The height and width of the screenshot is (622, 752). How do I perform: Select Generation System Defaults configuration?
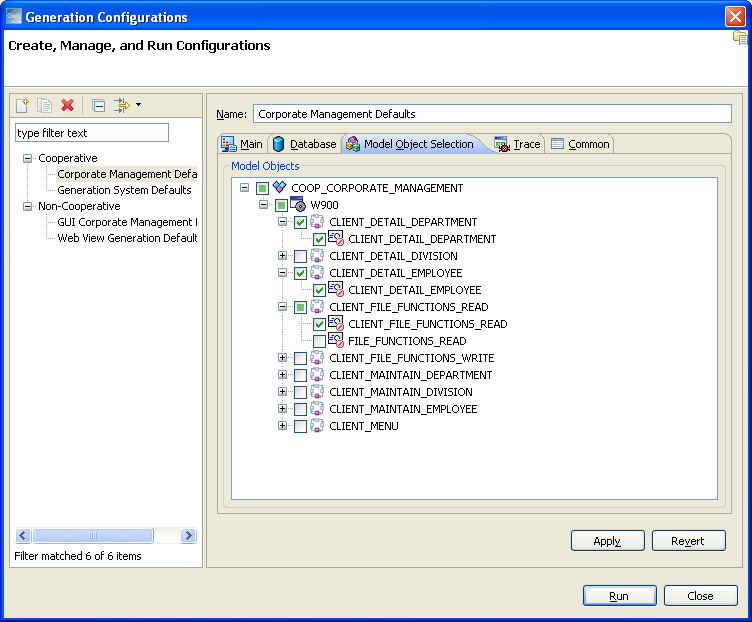(124, 190)
